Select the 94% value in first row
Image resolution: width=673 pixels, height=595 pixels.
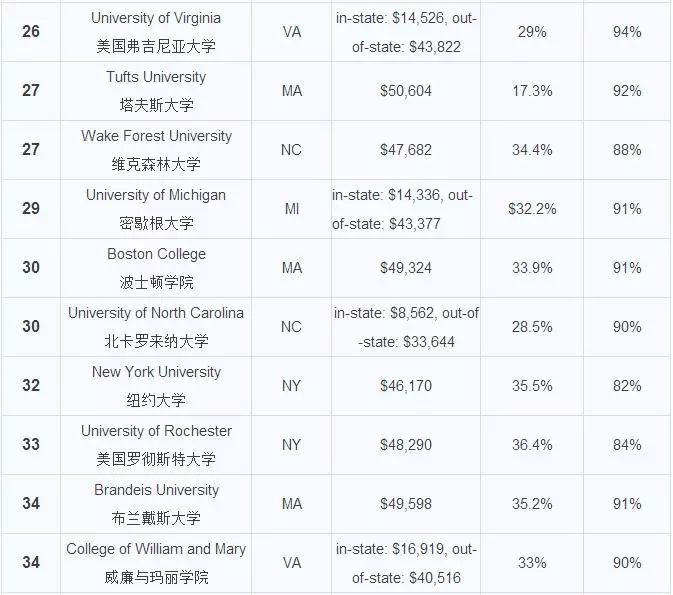point(627,32)
